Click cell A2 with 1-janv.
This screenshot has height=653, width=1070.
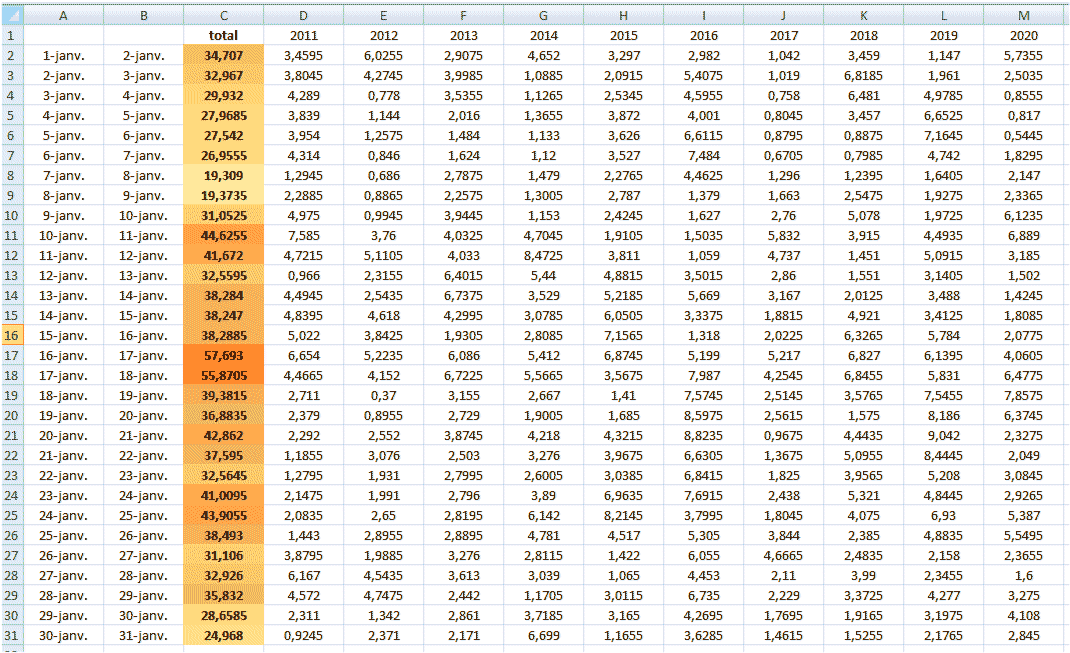click(63, 55)
